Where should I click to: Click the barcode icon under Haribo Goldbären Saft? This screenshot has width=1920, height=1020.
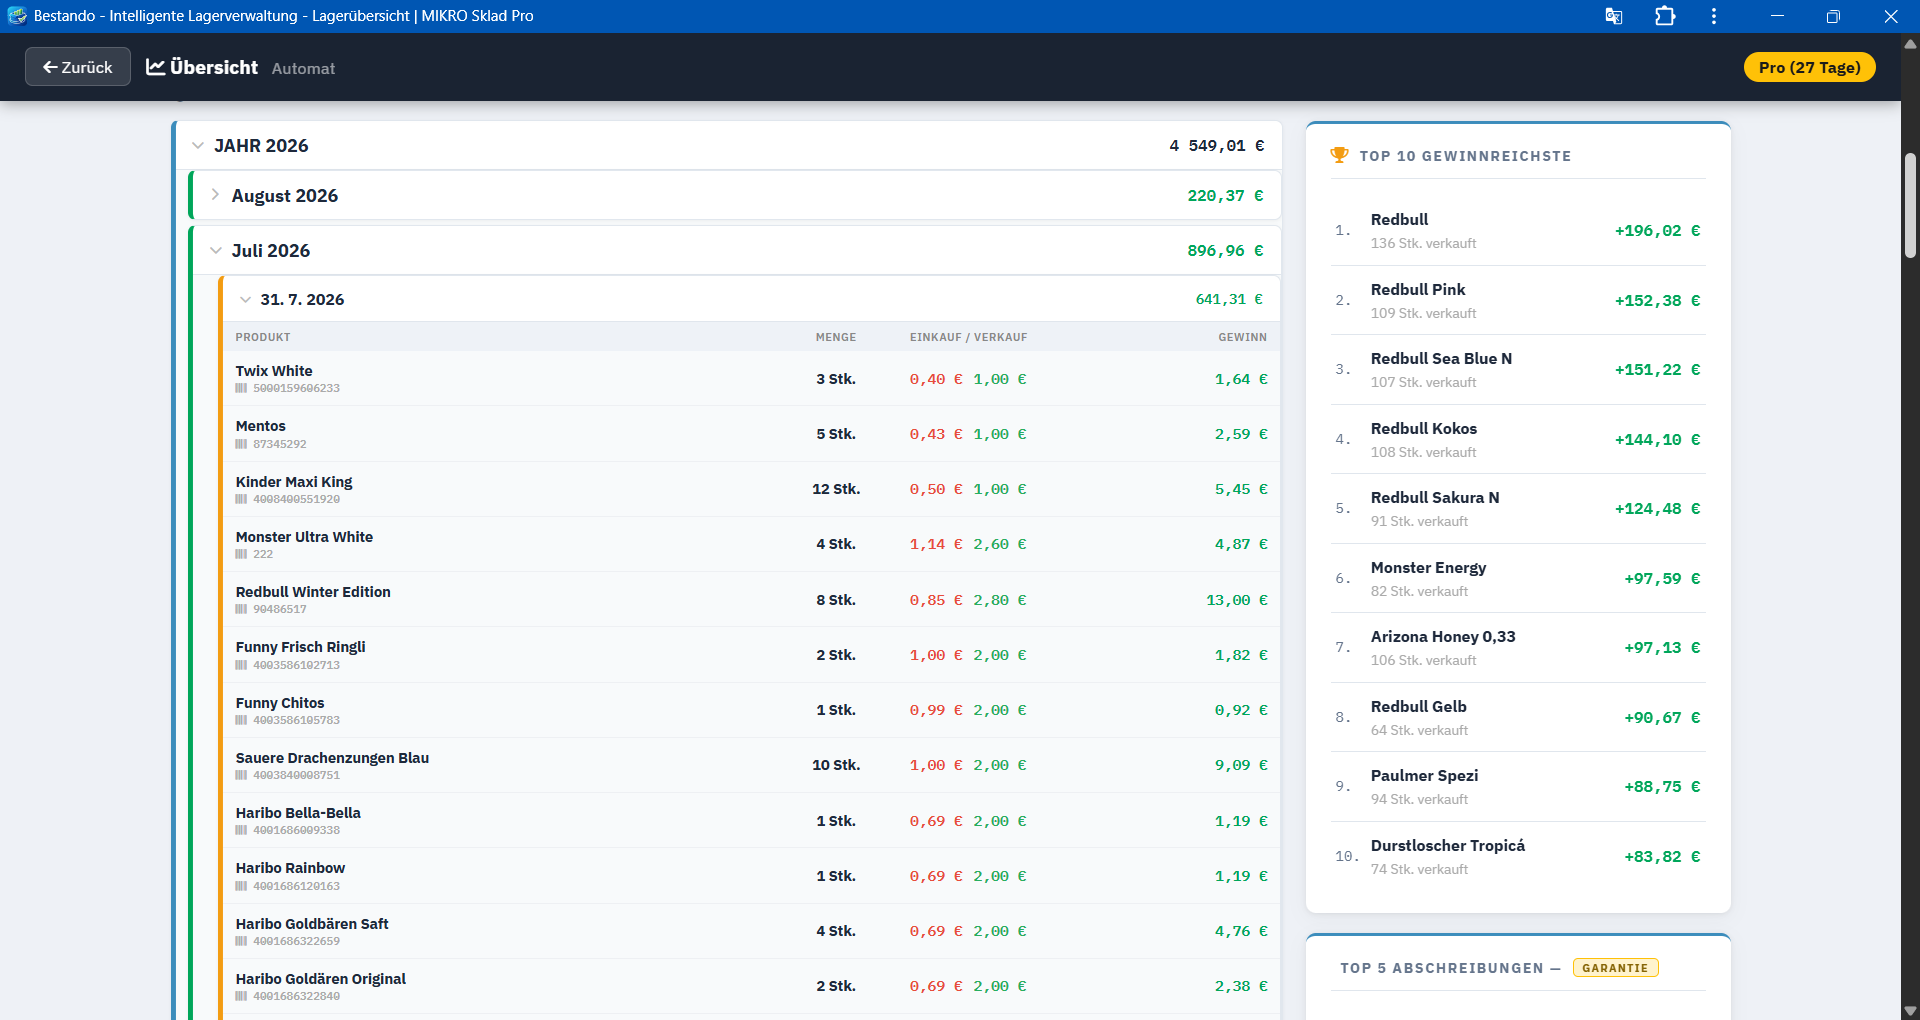pos(241,941)
